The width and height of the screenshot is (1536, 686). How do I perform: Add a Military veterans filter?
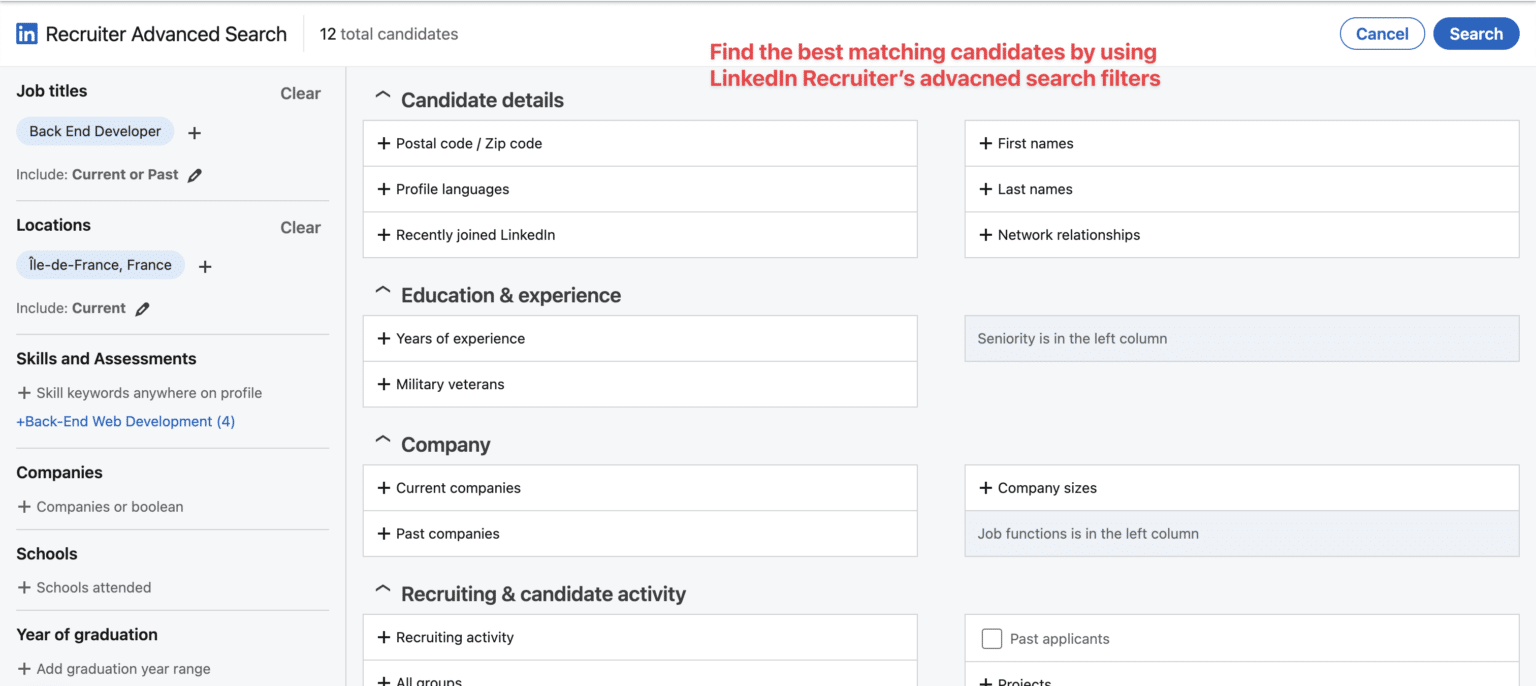[x=450, y=384]
